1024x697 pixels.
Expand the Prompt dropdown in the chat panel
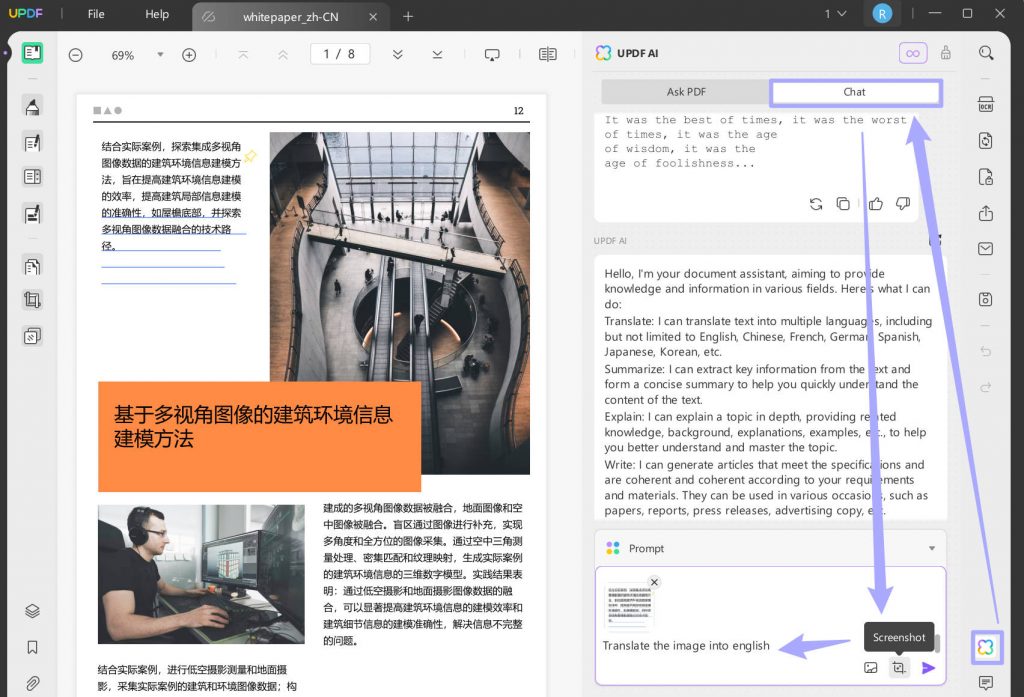932,548
